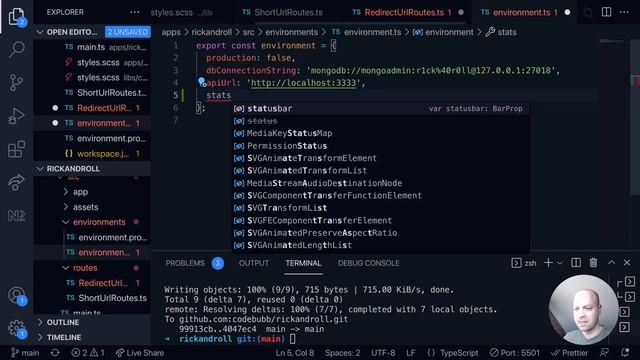This screenshot has width=640, height=360.
Task: Open the Live Share view in activity bar
Action: point(16,182)
